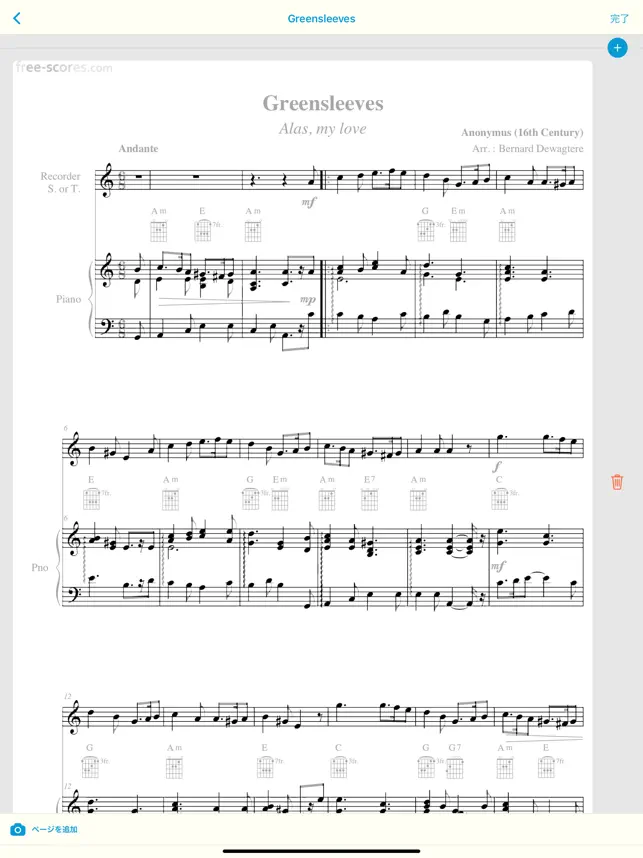
Task: Select the Pno abbreviated staff label
Action: pos(39,567)
